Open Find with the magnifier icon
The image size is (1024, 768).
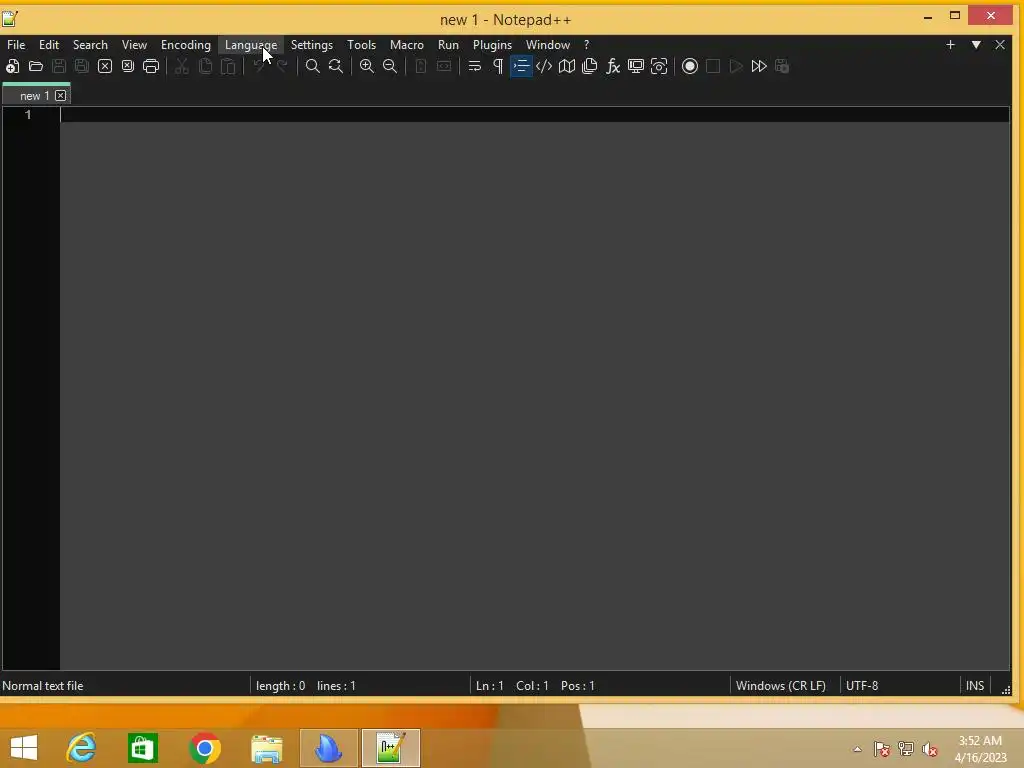313,66
